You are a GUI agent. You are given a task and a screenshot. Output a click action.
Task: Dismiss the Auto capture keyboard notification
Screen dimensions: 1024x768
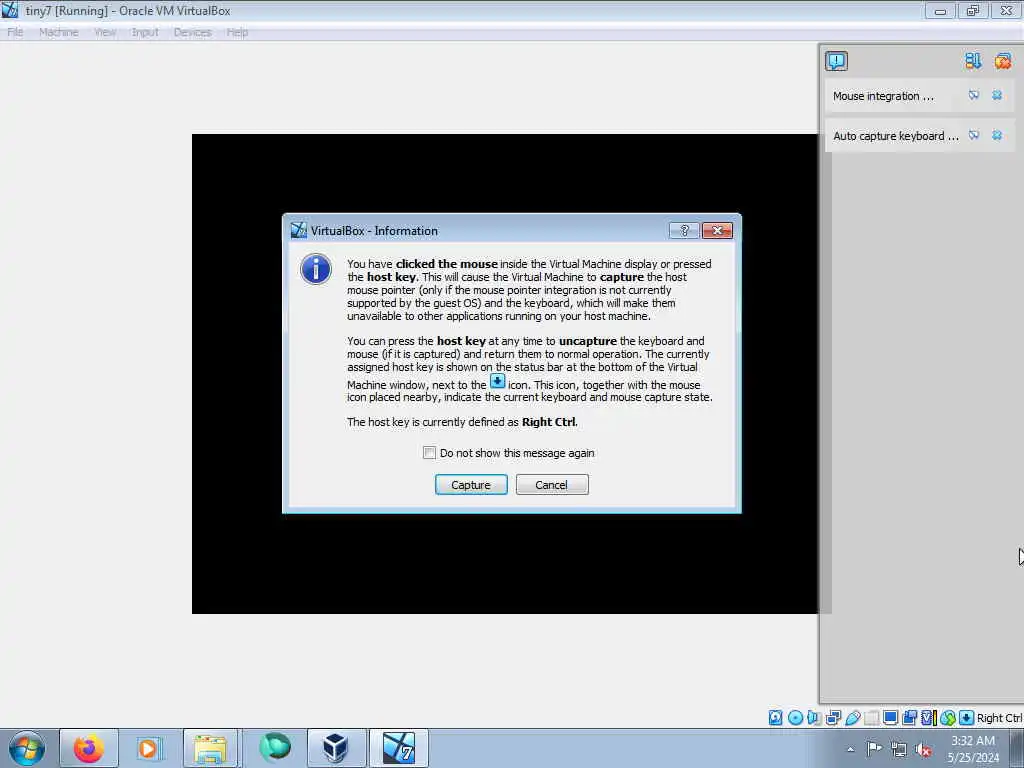click(997, 135)
